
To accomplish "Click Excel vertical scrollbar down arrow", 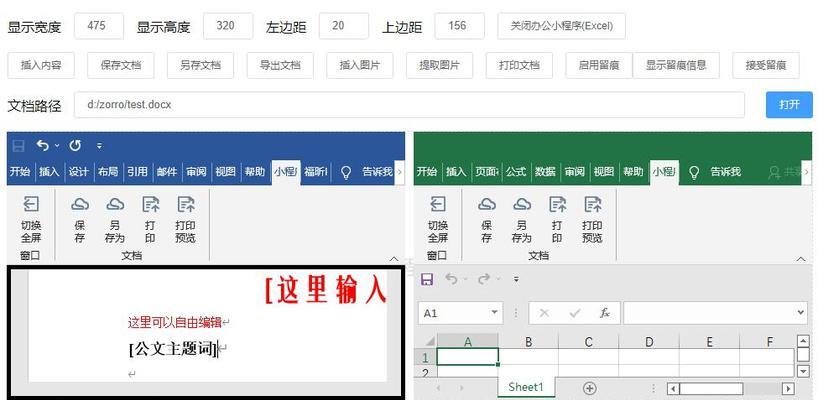I will [803, 371].
